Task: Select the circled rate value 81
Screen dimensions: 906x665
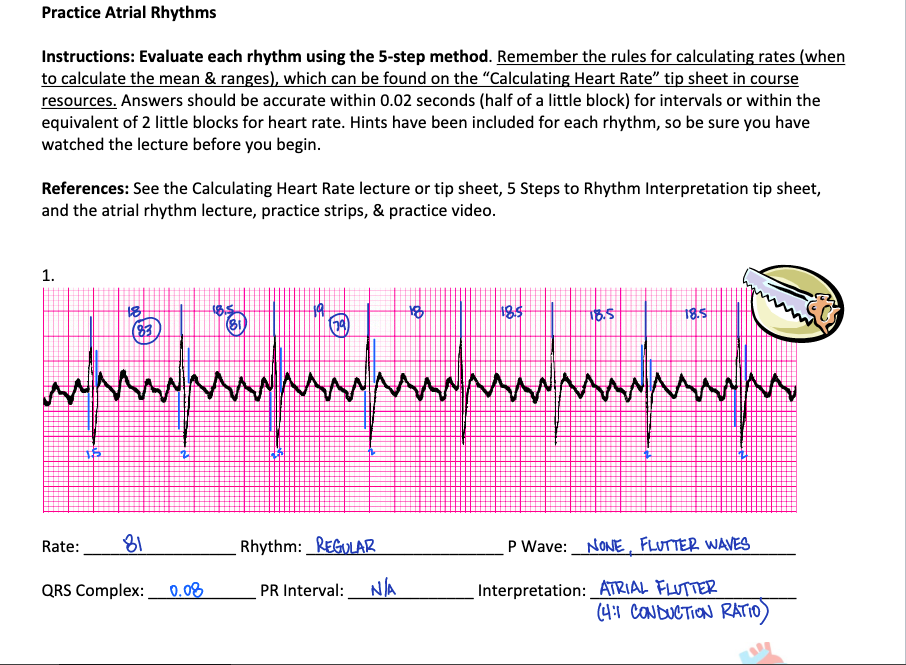Action: [x=234, y=325]
